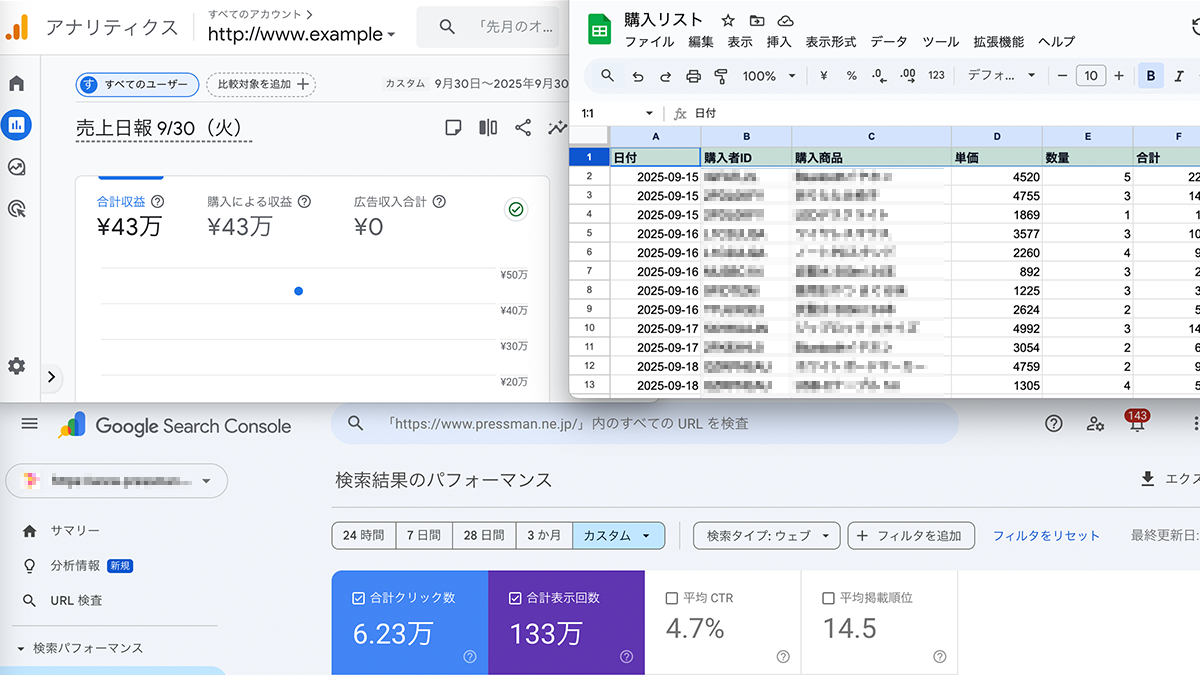Screen dimensions: 1200x675
Task: Click the URL inspection search field
Action: point(645,424)
